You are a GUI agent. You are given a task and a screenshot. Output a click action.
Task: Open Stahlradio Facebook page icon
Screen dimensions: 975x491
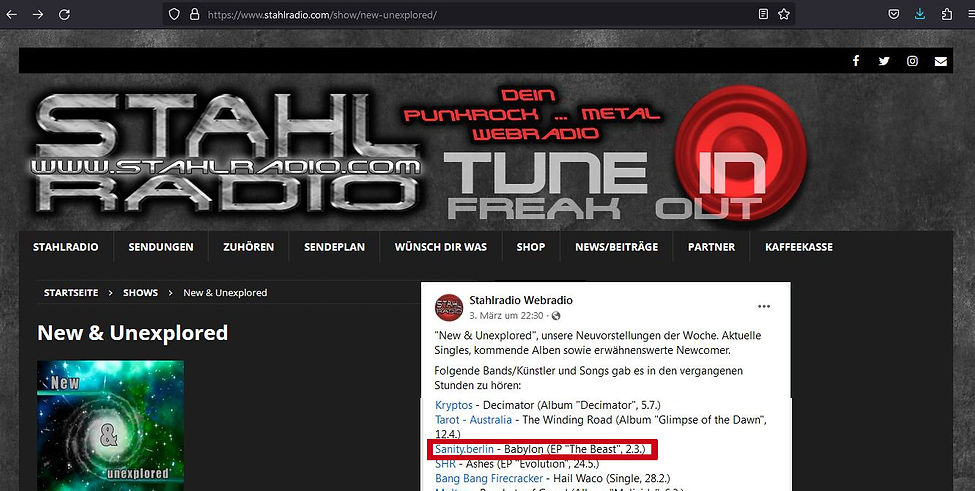pos(856,61)
